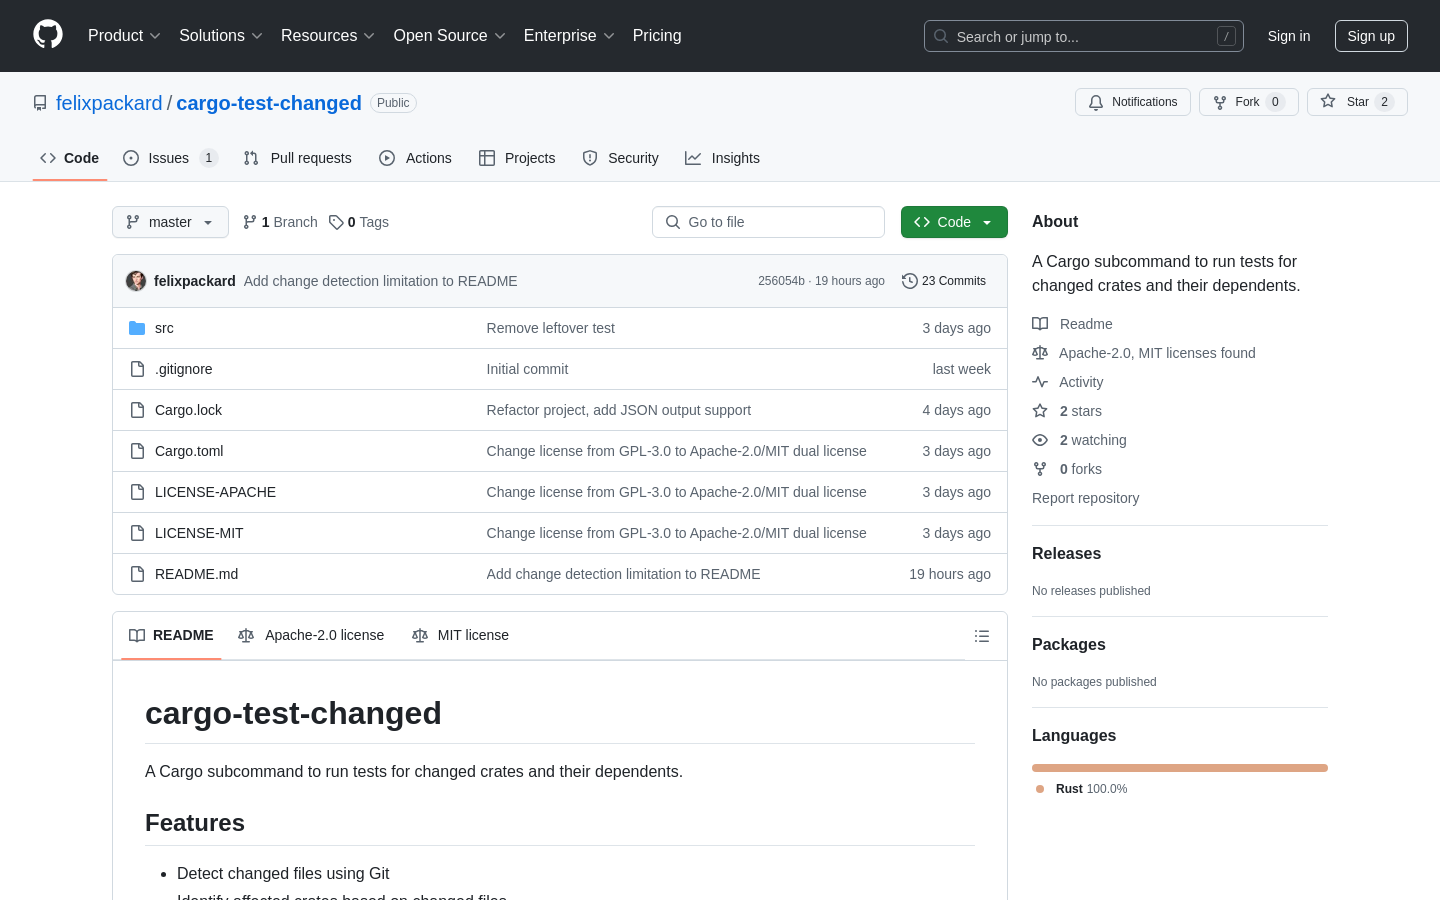Screen dimensions: 1440x900
Task: Open felixpackard owner profile link
Action: coord(109,103)
